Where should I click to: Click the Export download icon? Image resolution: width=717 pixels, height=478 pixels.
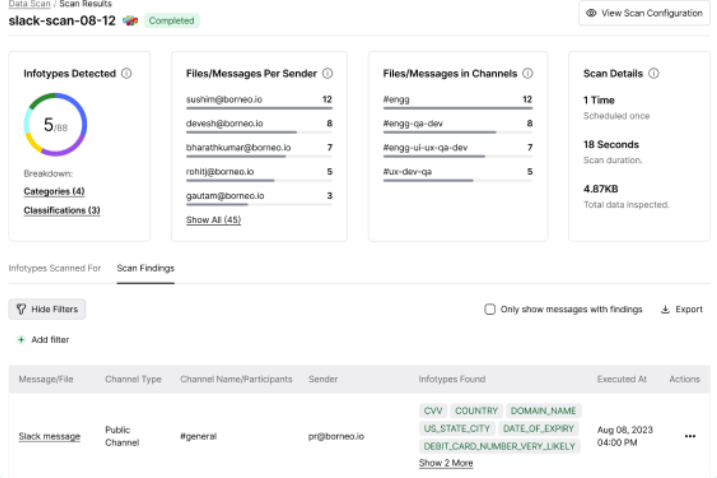(x=665, y=310)
